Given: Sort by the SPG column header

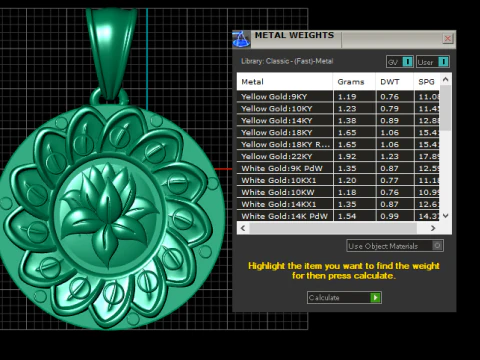Looking at the screenshot, I should pyautogui.click(x=427, y=82).
